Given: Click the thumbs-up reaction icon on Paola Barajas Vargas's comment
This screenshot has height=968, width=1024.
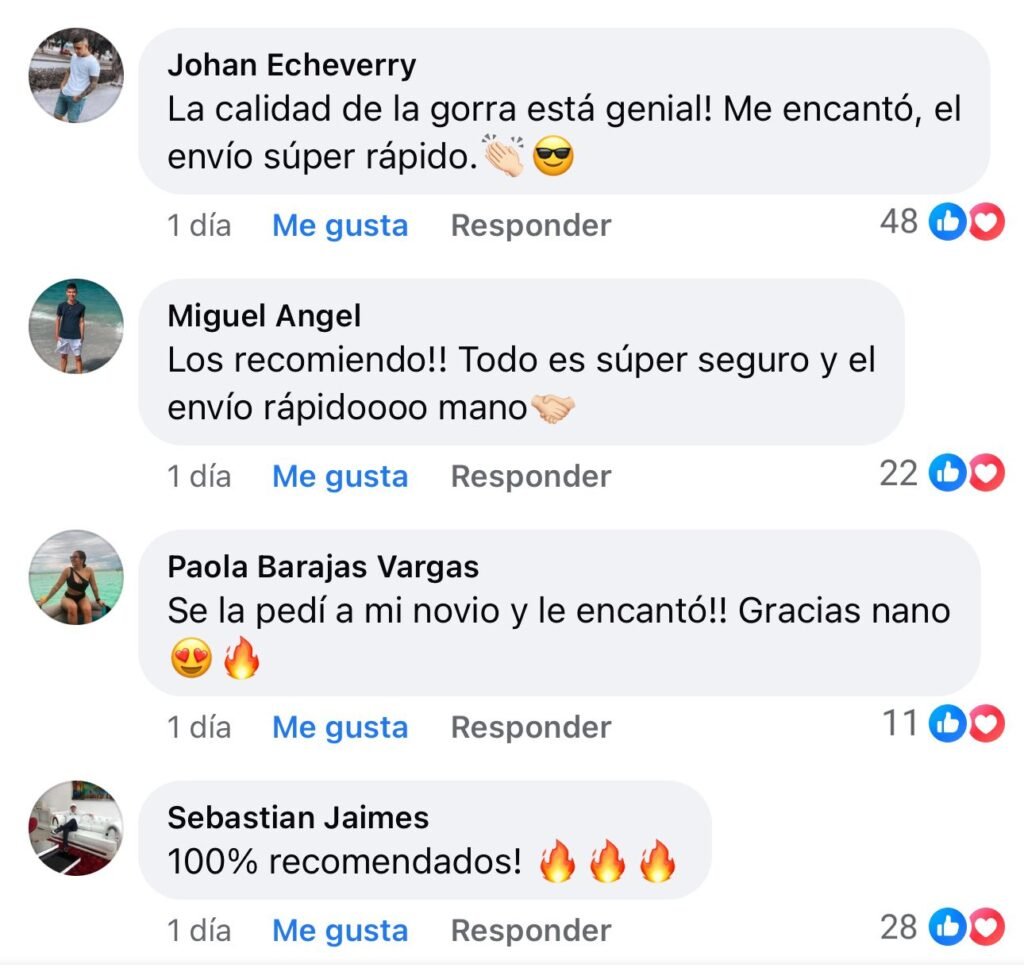Looking at the screenshot, I should (x=948, y=723).
